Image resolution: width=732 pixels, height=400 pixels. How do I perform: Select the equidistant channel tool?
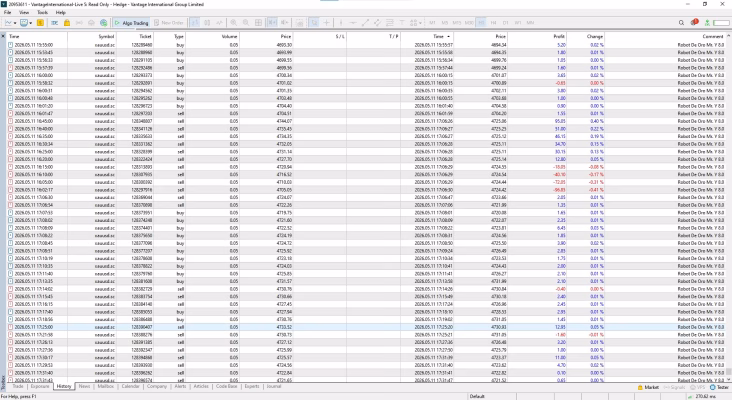tap(377, 22)
